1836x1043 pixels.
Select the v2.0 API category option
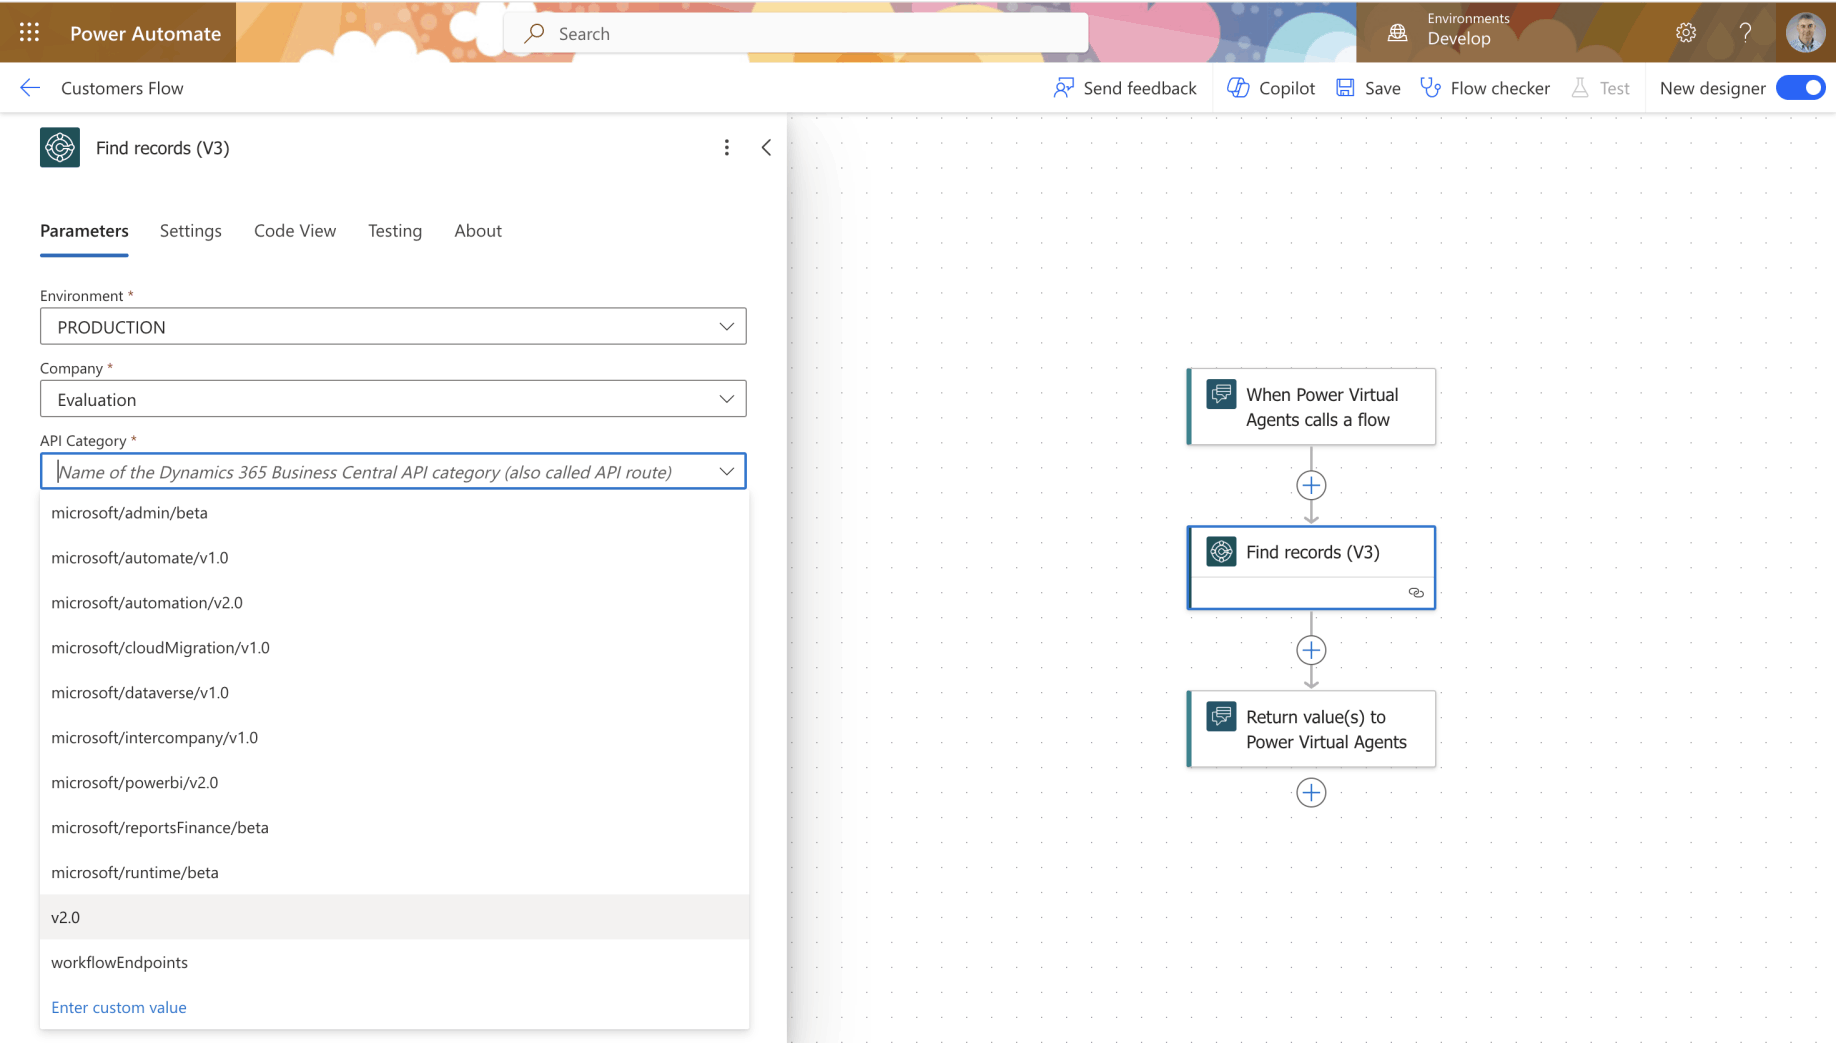pyautogui.click(x=394, y=917)
